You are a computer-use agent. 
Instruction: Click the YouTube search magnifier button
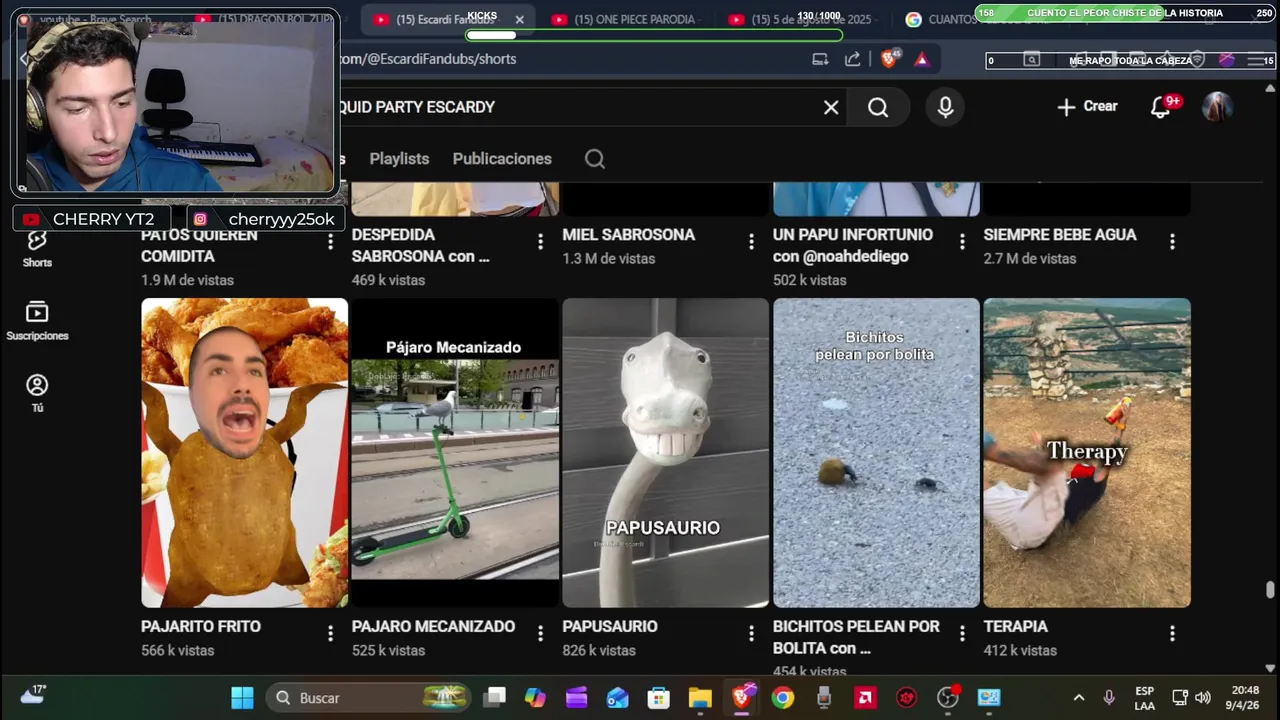pyautogui.click(x=878, y=107)
